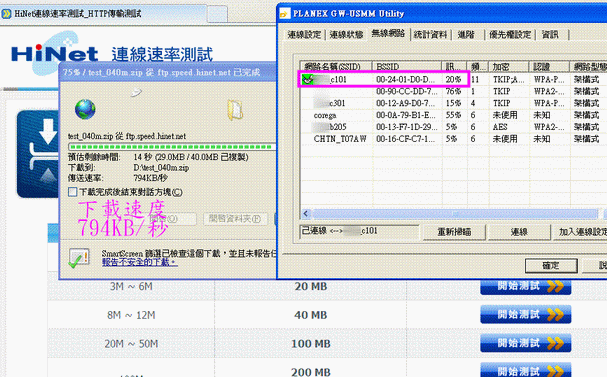Sort by 認證 column header
Screen dimensions: 607x377
click(x=549, y=67)
